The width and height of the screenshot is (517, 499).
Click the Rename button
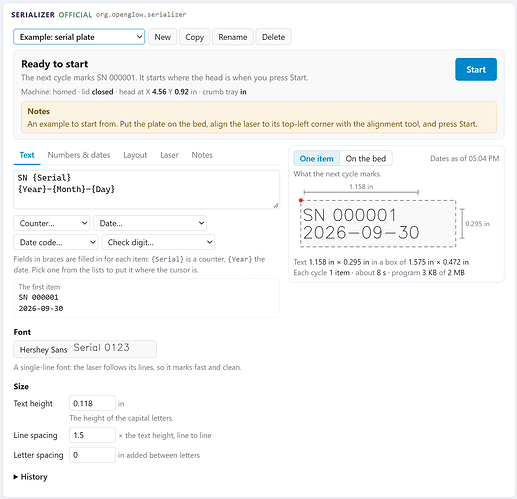point(233,37)
